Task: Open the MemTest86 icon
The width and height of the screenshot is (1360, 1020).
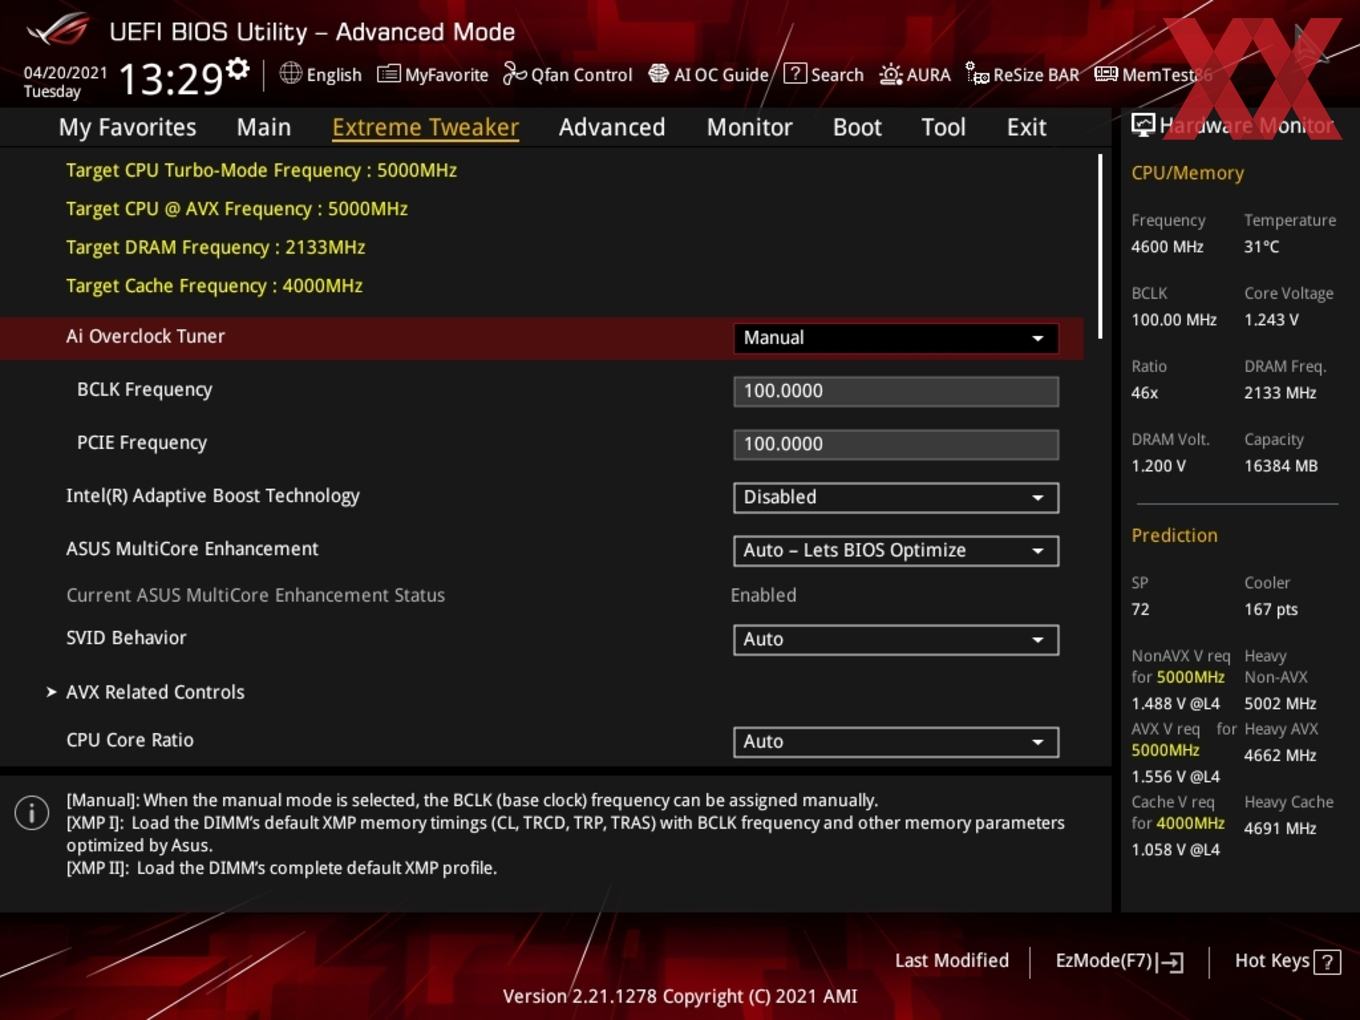Action: (x=1106, y=74)
